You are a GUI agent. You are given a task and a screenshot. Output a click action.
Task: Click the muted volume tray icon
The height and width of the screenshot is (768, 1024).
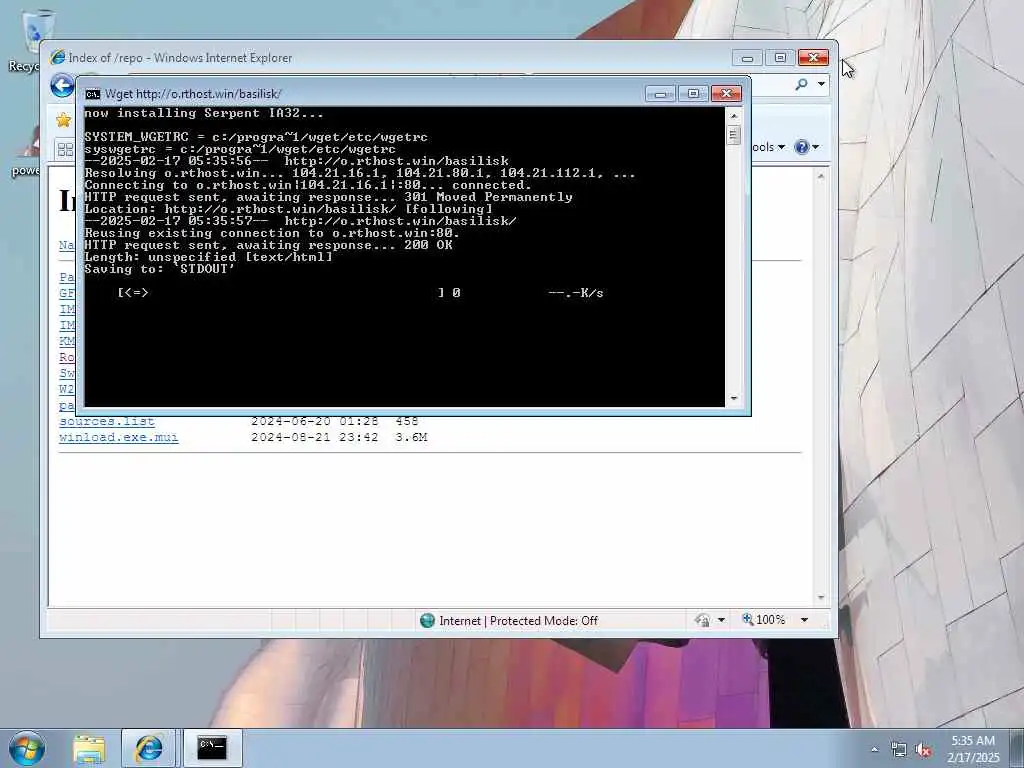coord(923,750)
